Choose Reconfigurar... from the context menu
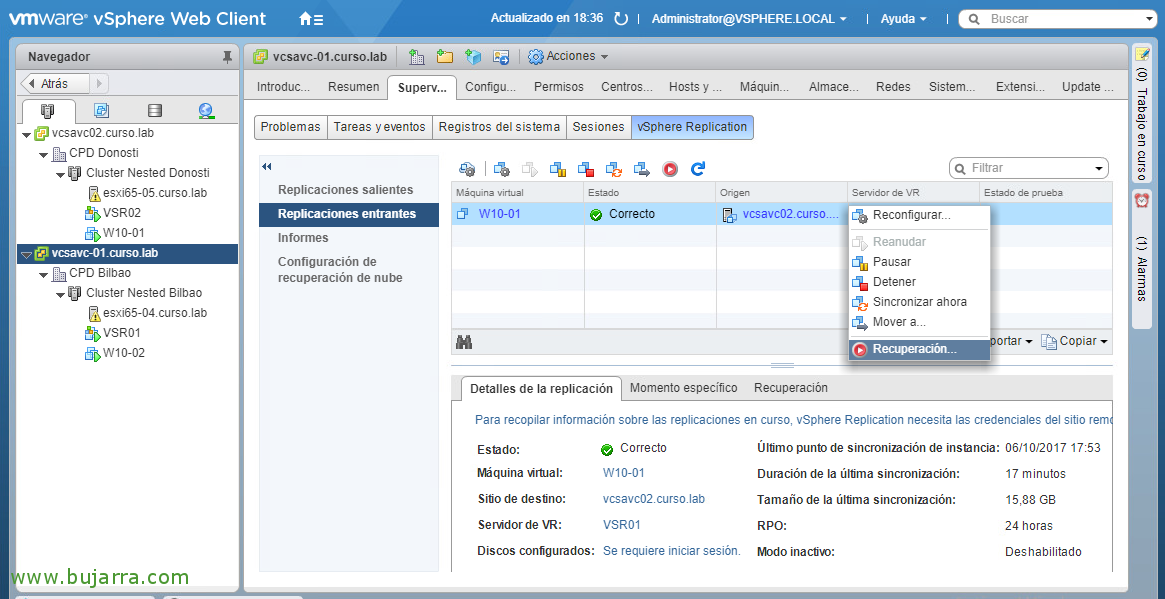The height and width of the screenshot is (599, 1165). tap(919, 216)
